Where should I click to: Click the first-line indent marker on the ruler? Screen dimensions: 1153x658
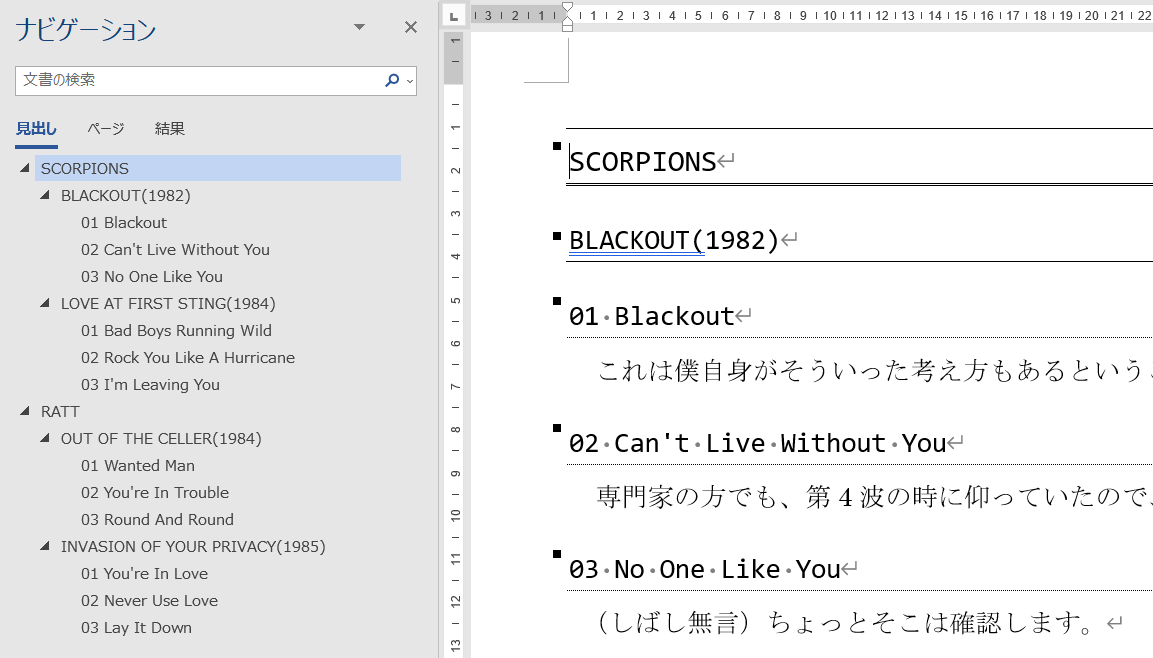pos(568,7)
